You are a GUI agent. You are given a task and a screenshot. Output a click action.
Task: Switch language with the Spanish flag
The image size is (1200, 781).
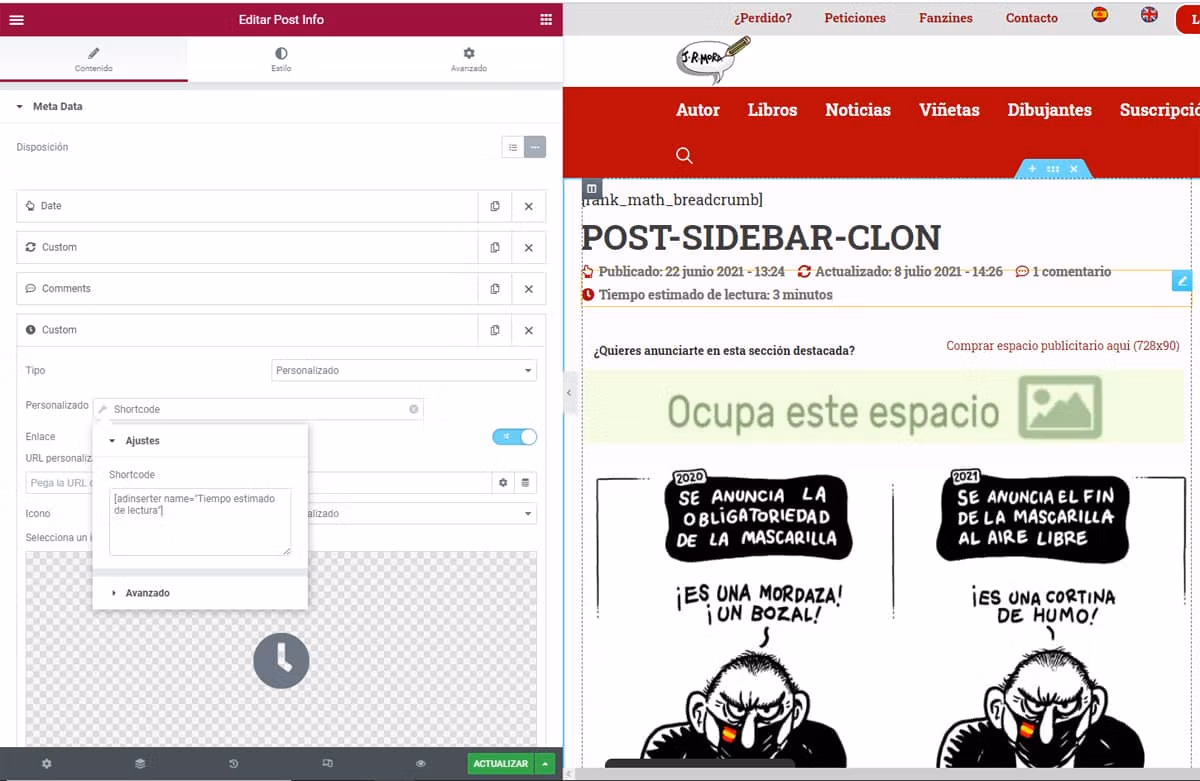(1100, 15)
